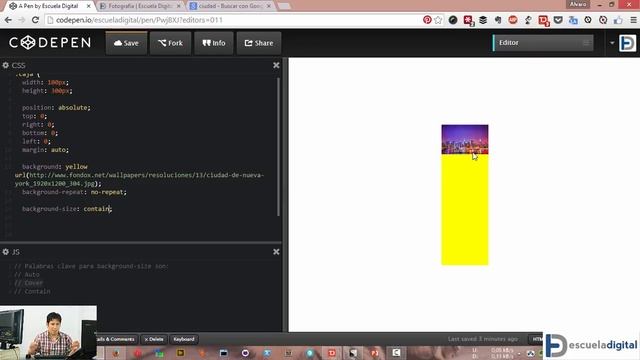Open JS panel settings gear
The height and width of the screenshot is (360, 640).
point(5,252)
